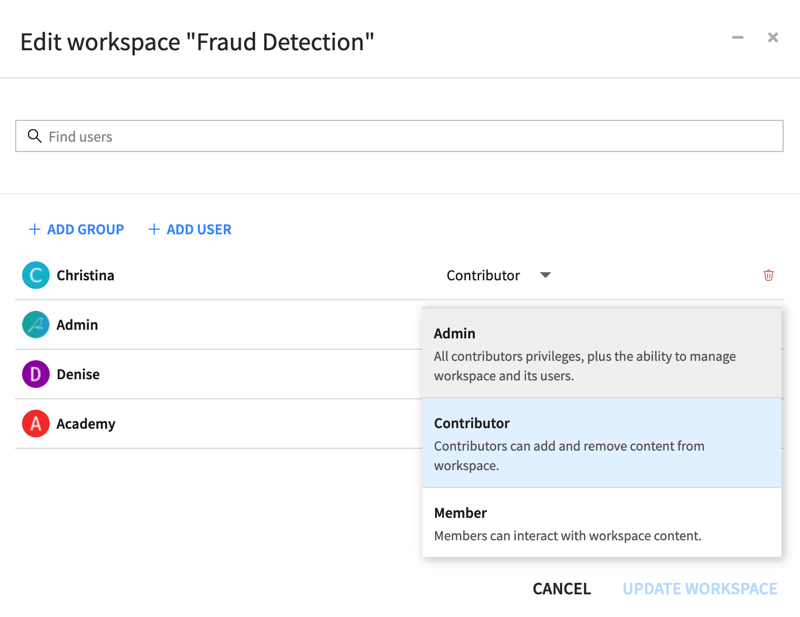
Task: Click the Denise user name
Action: coord(78,374)
